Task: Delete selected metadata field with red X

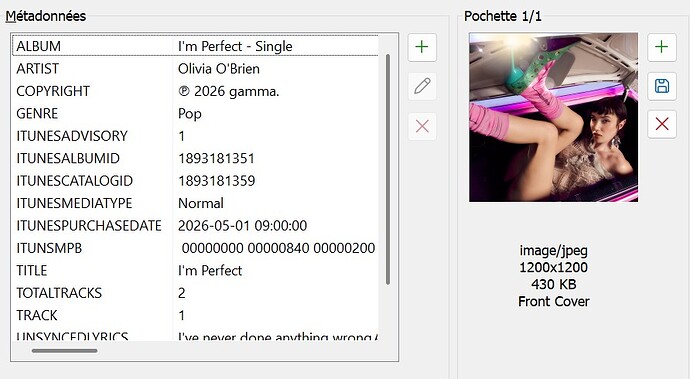Action: (x=422, y=127)
